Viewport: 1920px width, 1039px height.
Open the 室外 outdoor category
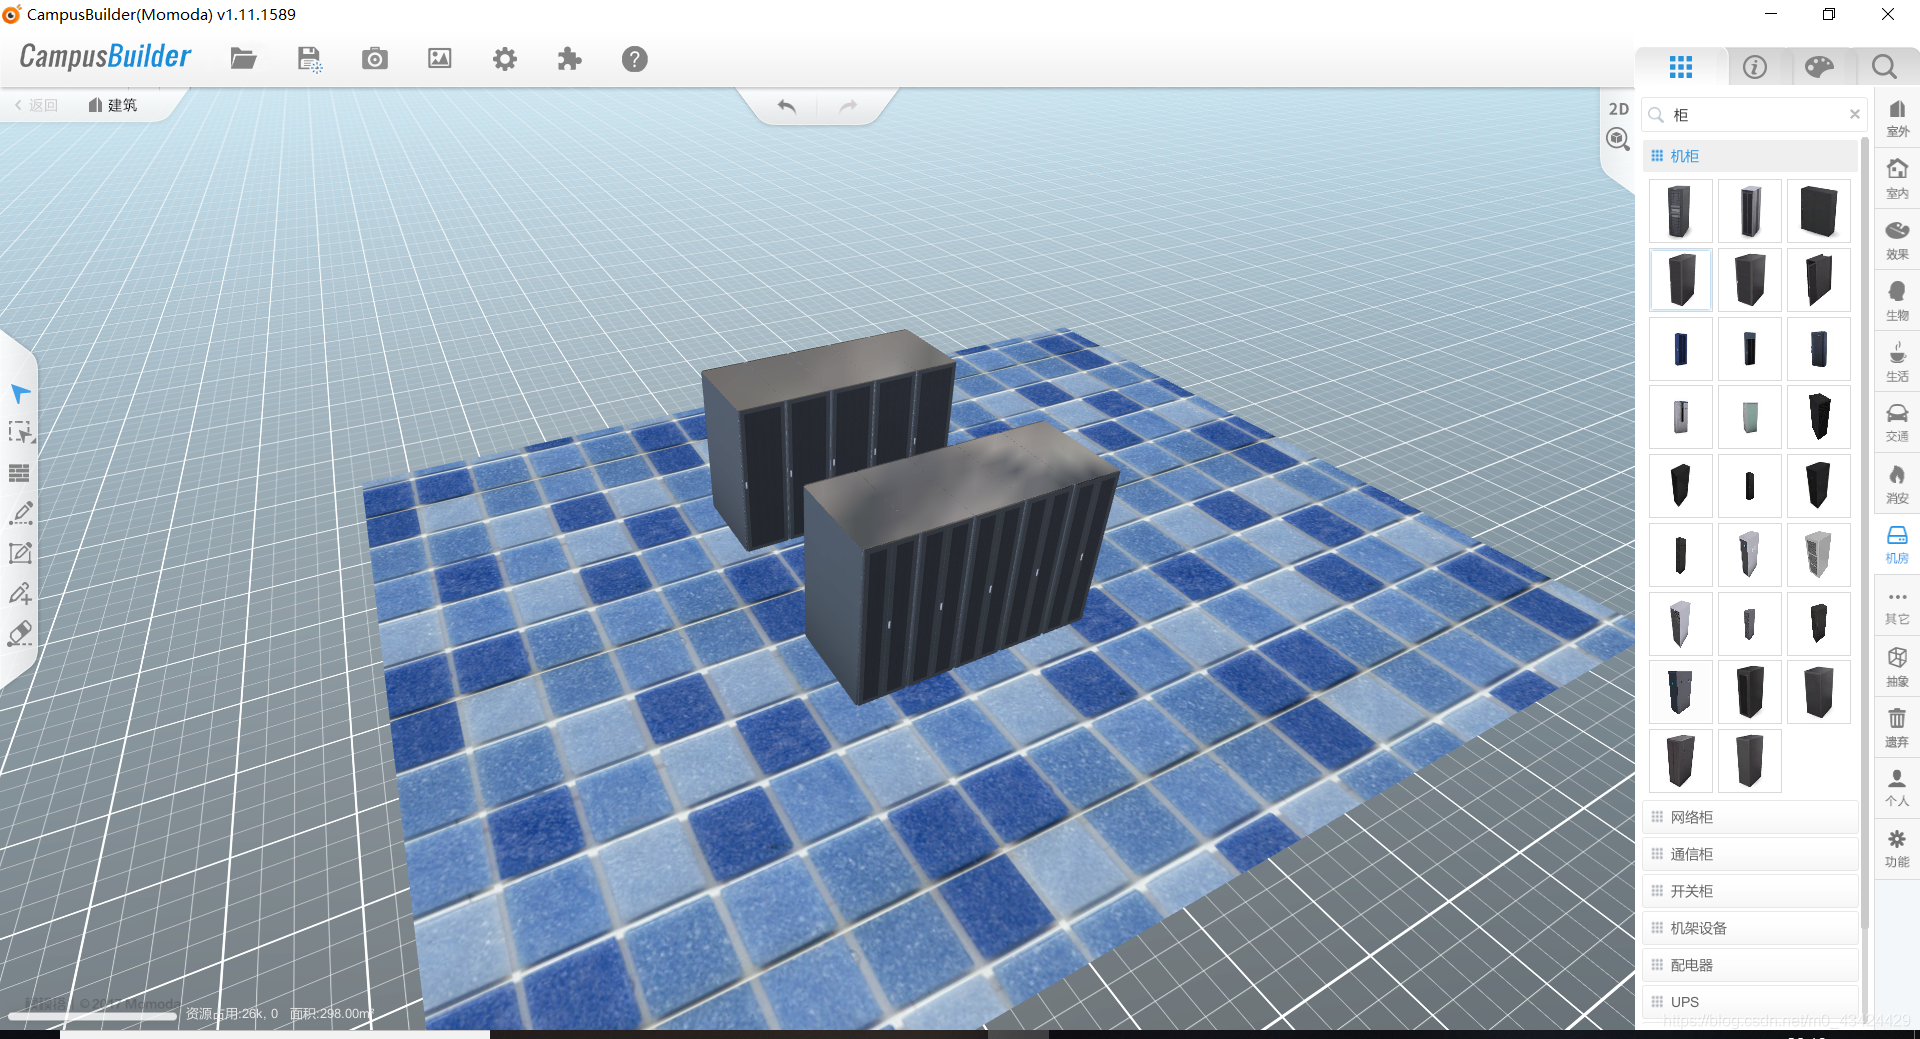1897,118
